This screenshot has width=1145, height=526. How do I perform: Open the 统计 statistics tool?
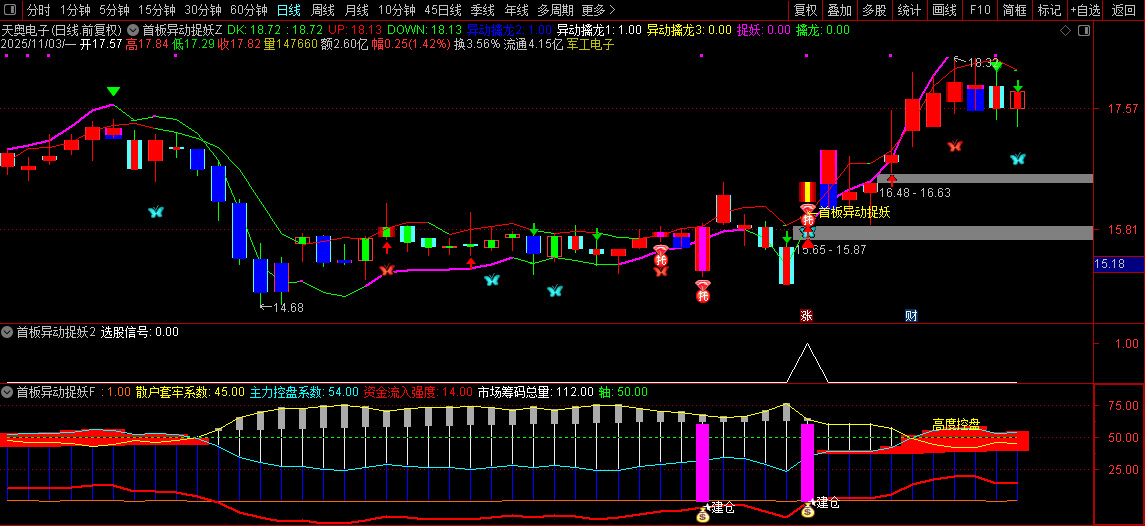pyautogui.click(x=909, y=10)
